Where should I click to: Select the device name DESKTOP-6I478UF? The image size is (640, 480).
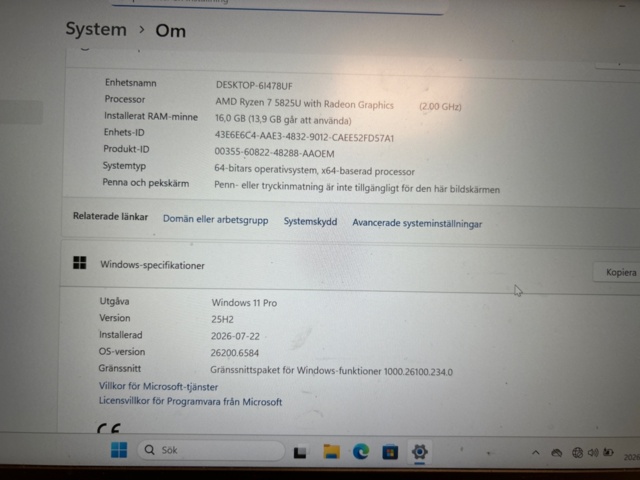tap(254, 86)
